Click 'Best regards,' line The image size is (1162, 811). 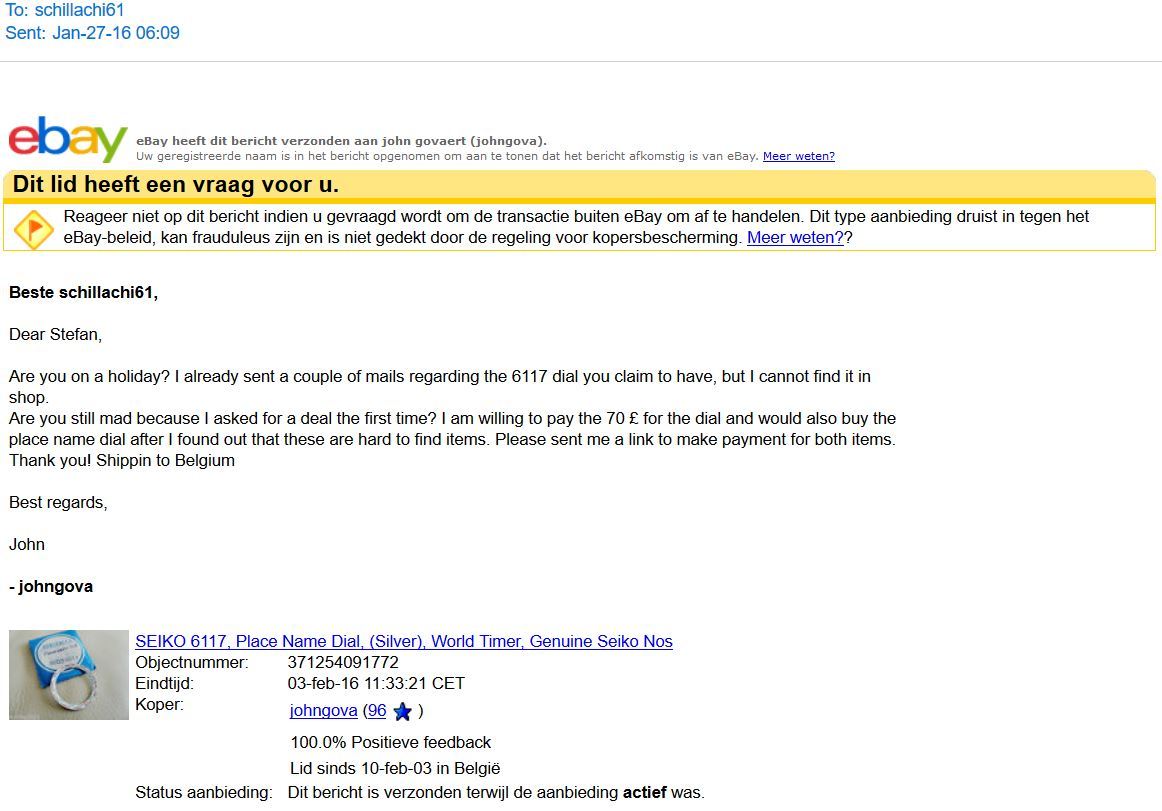[x=58, y=503]
